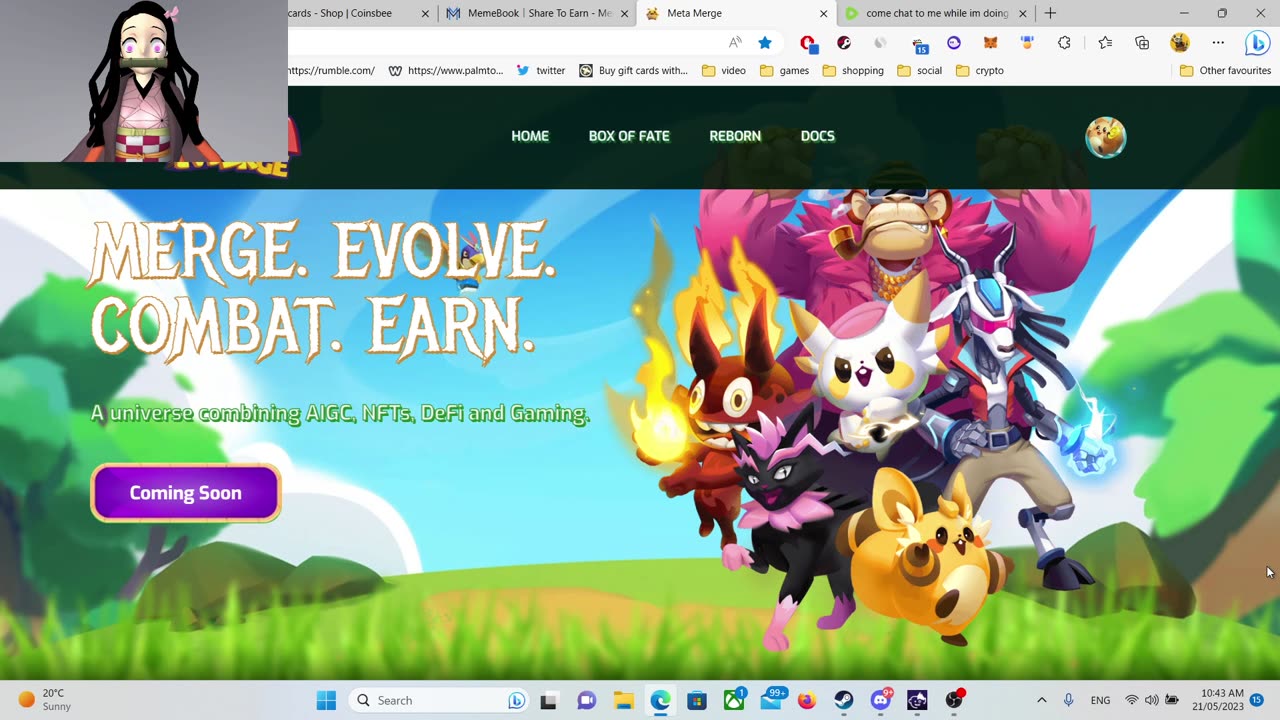Open the Settings and more ellipsis
This screenshot has width=1280, height=720.
pos(1218,43)
